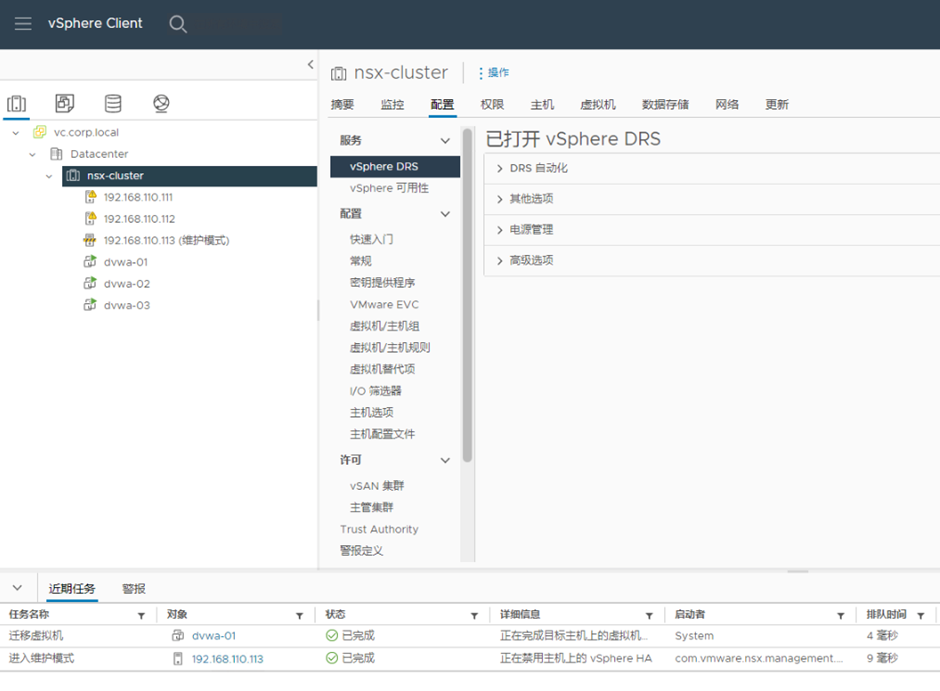Screen dimensions: 940x691
Task: Filter the 详细信息 column
Action: pyautogui.click(x=649, y=615)
